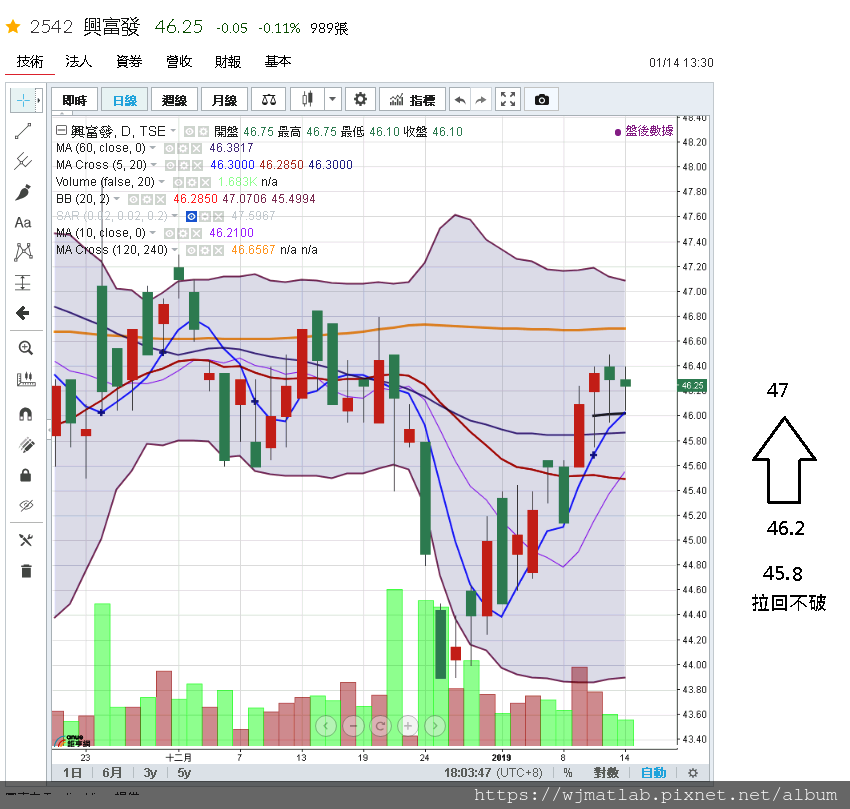Viewport: 850px width, 809px height.
Task: Take a chart snapshot with camera
Action: pyautogui.click(x=542, y=100)
